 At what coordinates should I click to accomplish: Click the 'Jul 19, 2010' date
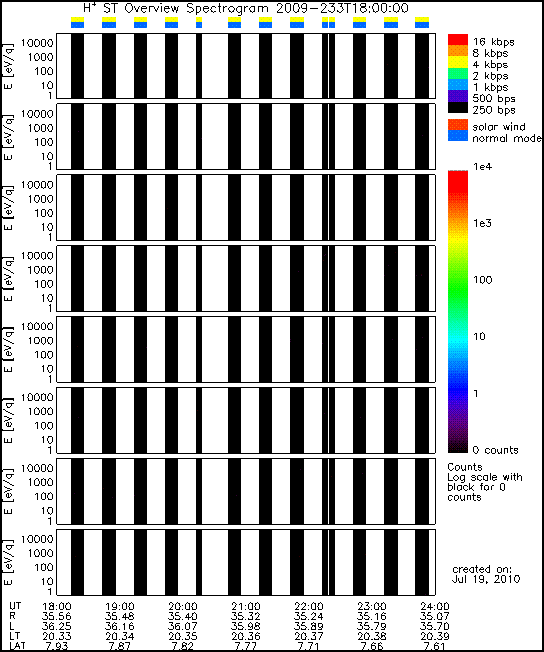click(x=486, y=579)
